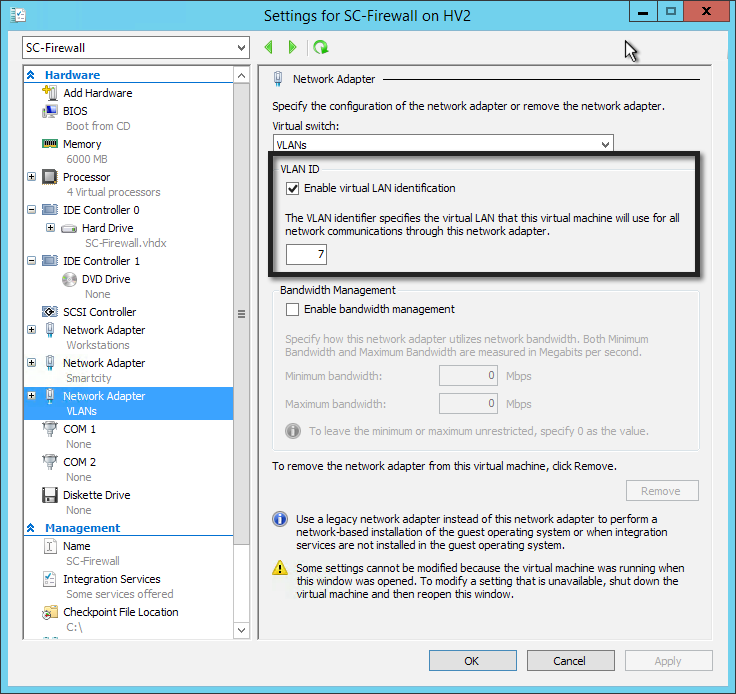The width and height of the screenshot is (736, 694).
Task: Click the blue info icon beside legacy adapter note
Action: tap(280, 519)
